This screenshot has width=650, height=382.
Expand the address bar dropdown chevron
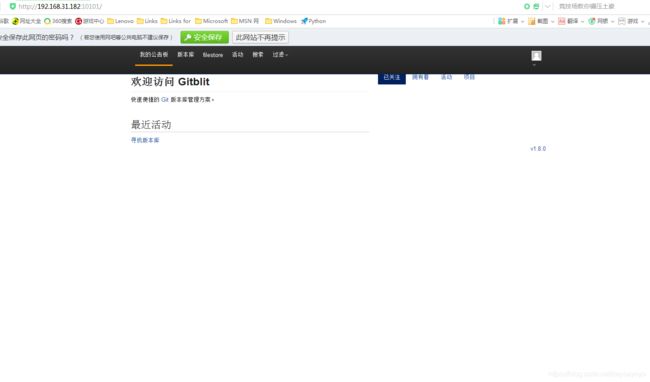(x=548, y=6)
